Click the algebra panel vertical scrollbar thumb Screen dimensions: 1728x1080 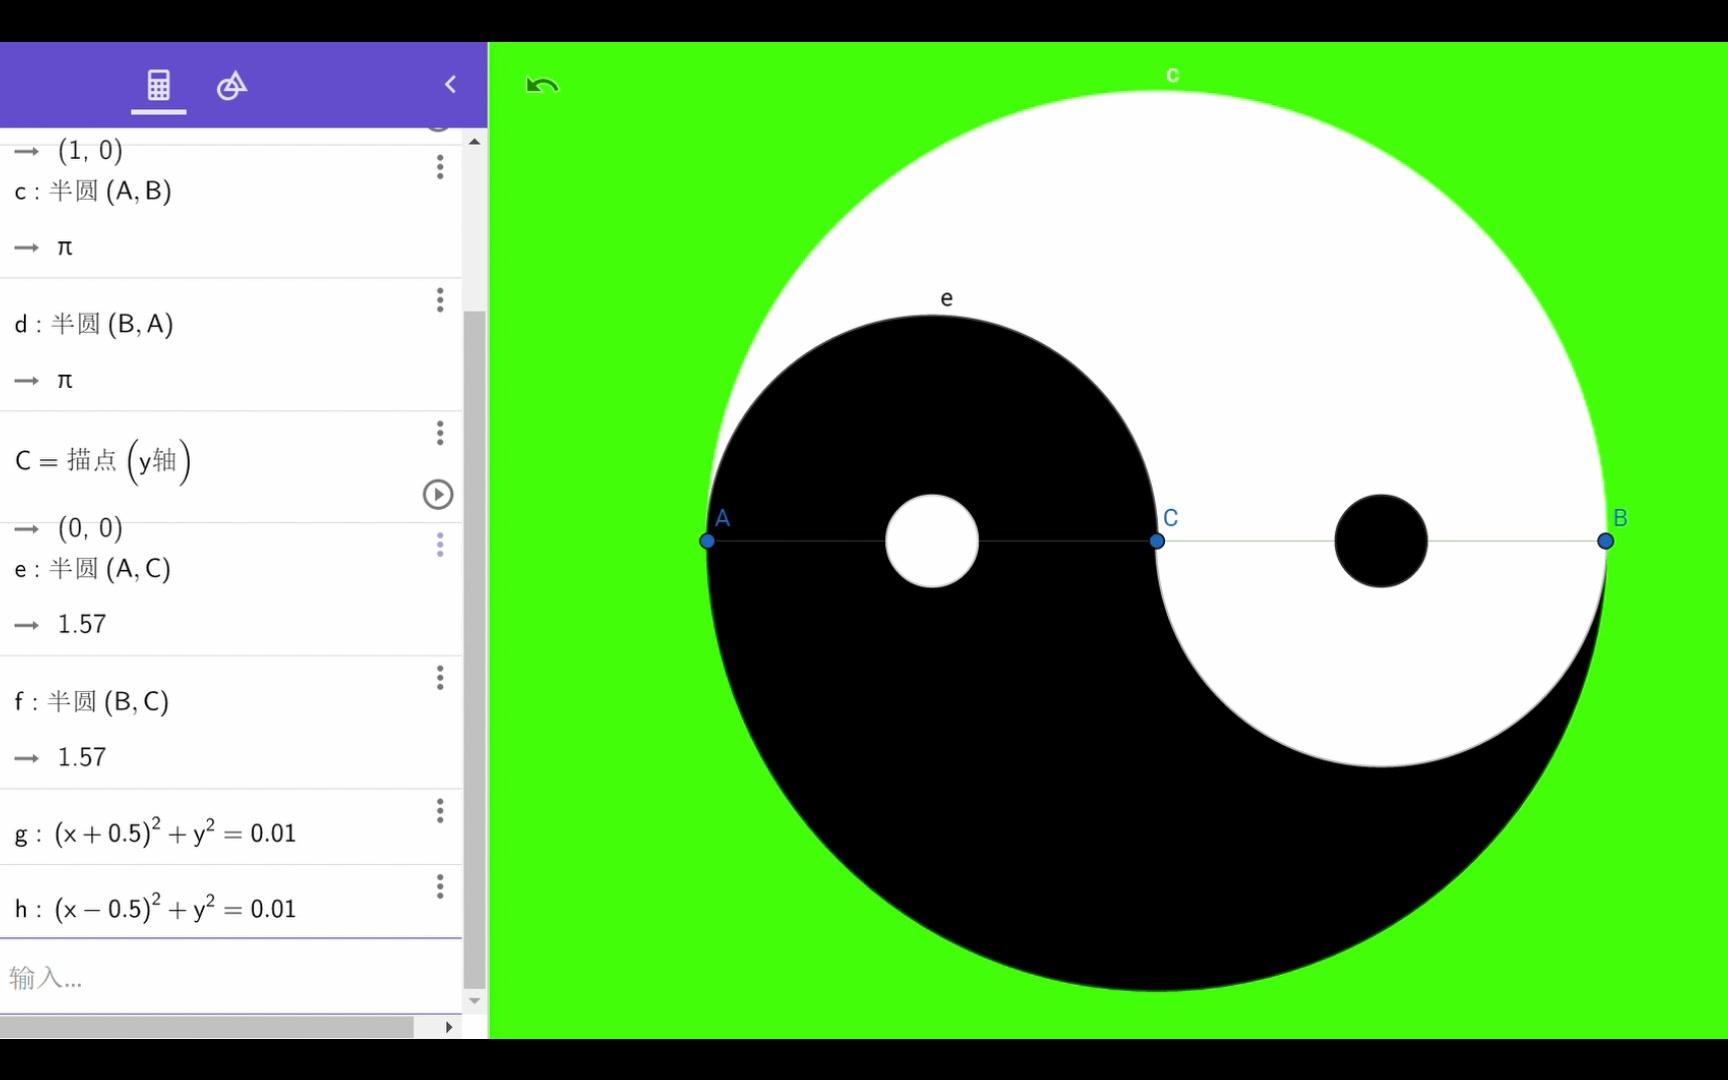(x=474, y=649)
